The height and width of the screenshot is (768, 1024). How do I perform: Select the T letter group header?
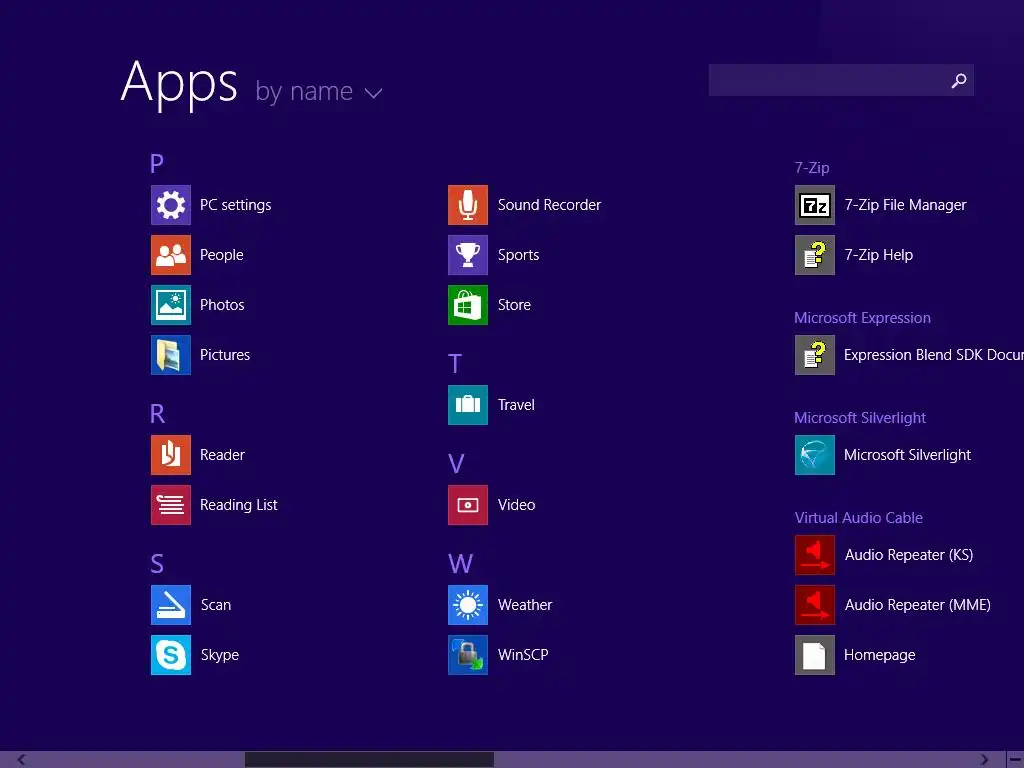click(x=455, y=364)
